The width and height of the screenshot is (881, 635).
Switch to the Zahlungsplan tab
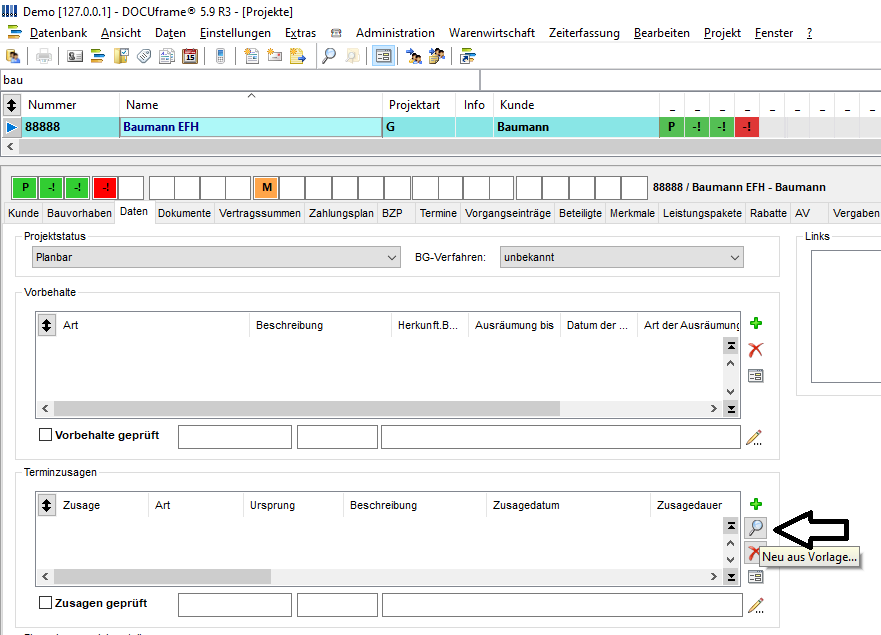coord(341,214)
